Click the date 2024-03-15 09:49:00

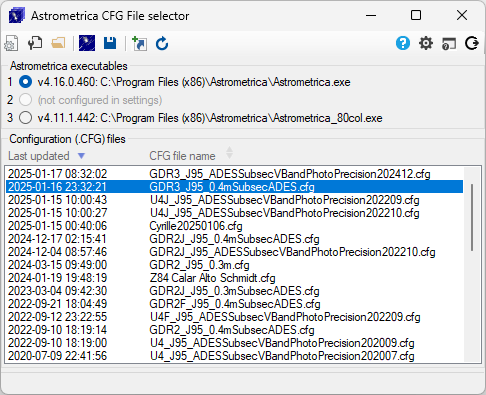pos(57,265)
